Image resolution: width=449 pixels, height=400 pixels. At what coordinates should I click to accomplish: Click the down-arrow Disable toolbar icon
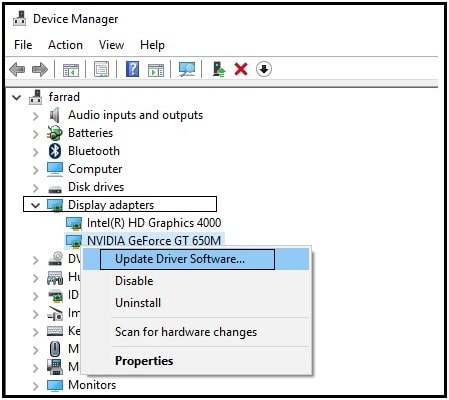[x=264, y=69]
